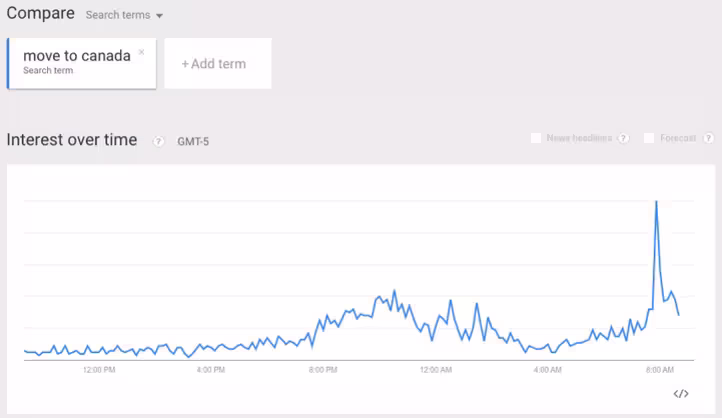
Task: Click the 12:00 AM time axis label
Action: coord(436,370)
